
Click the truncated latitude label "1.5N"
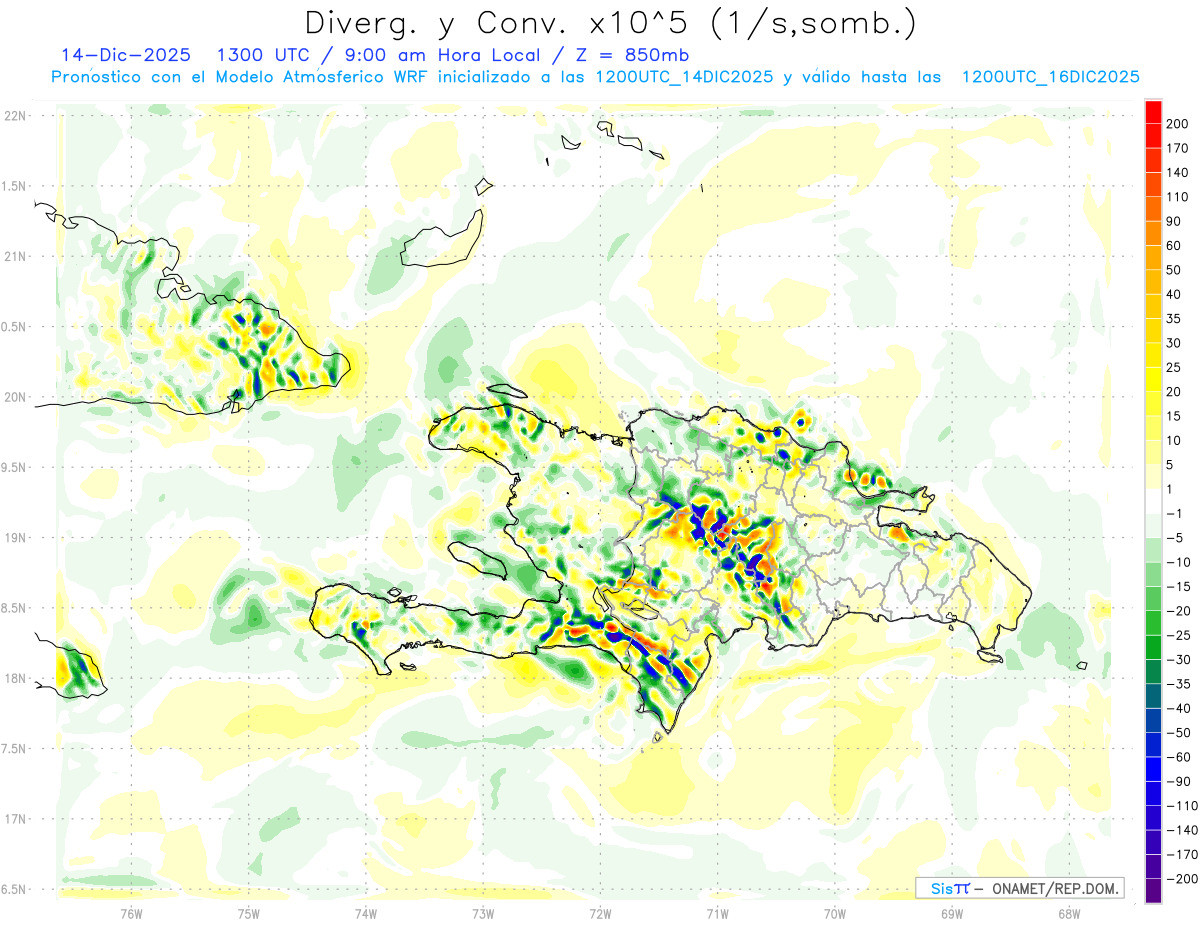pos(14,186)
